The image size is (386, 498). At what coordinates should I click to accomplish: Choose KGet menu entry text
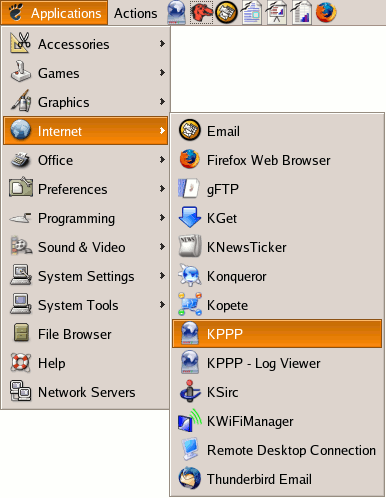coord(222,218)
